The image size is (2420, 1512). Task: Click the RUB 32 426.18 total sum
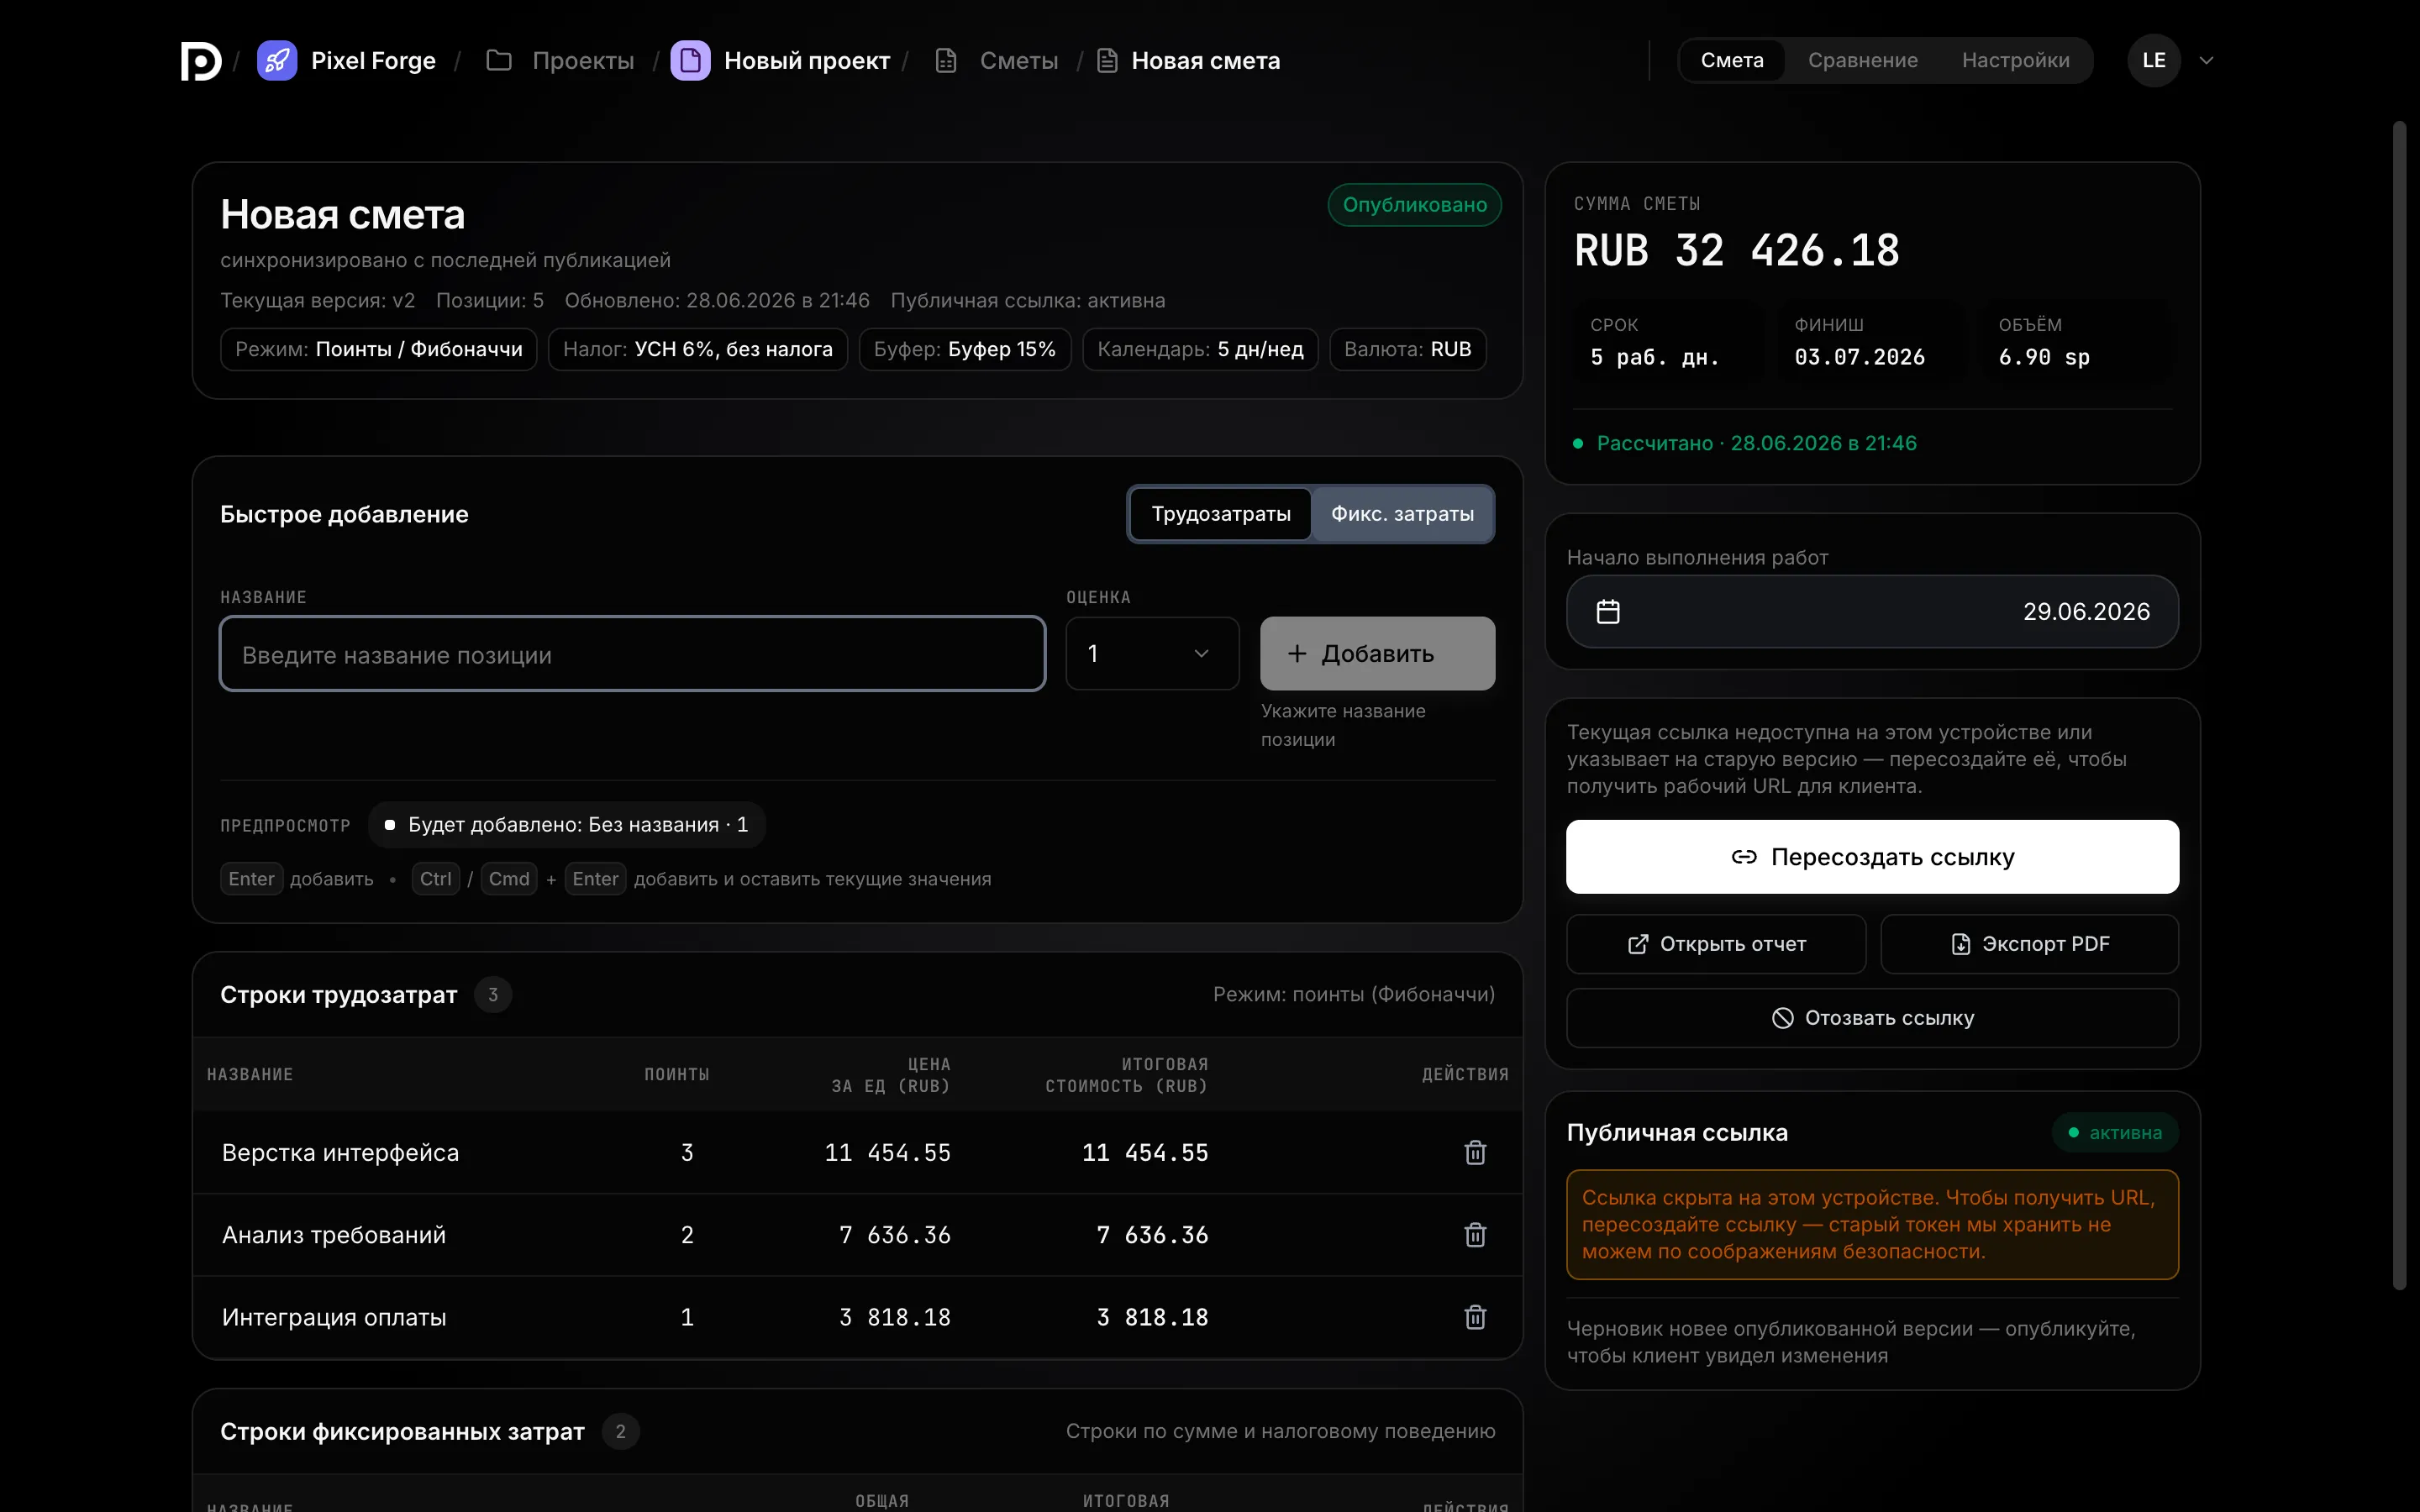coord(1736,250)
